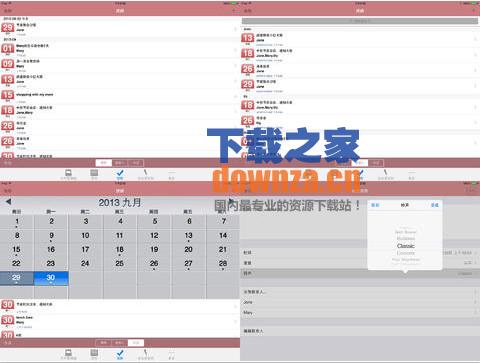Open the June row in settings form
The height and width of the screenshot is (363, 480).
pos(360,302)
